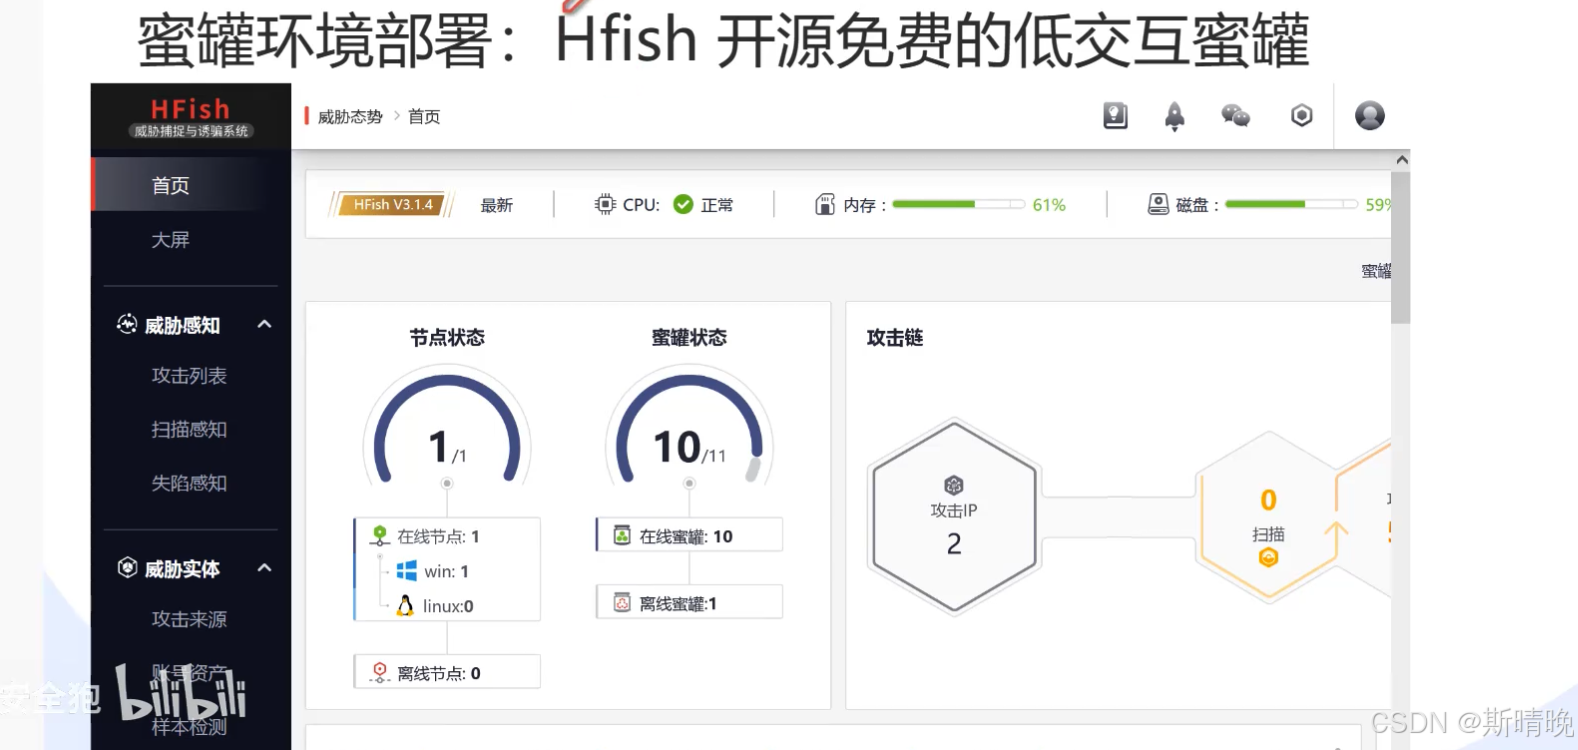Image resolution: width=1578 pixels, height=750 pixels.
Task: Click the 攻击IP hexagon in attack chain
Action: click(954, 516)
